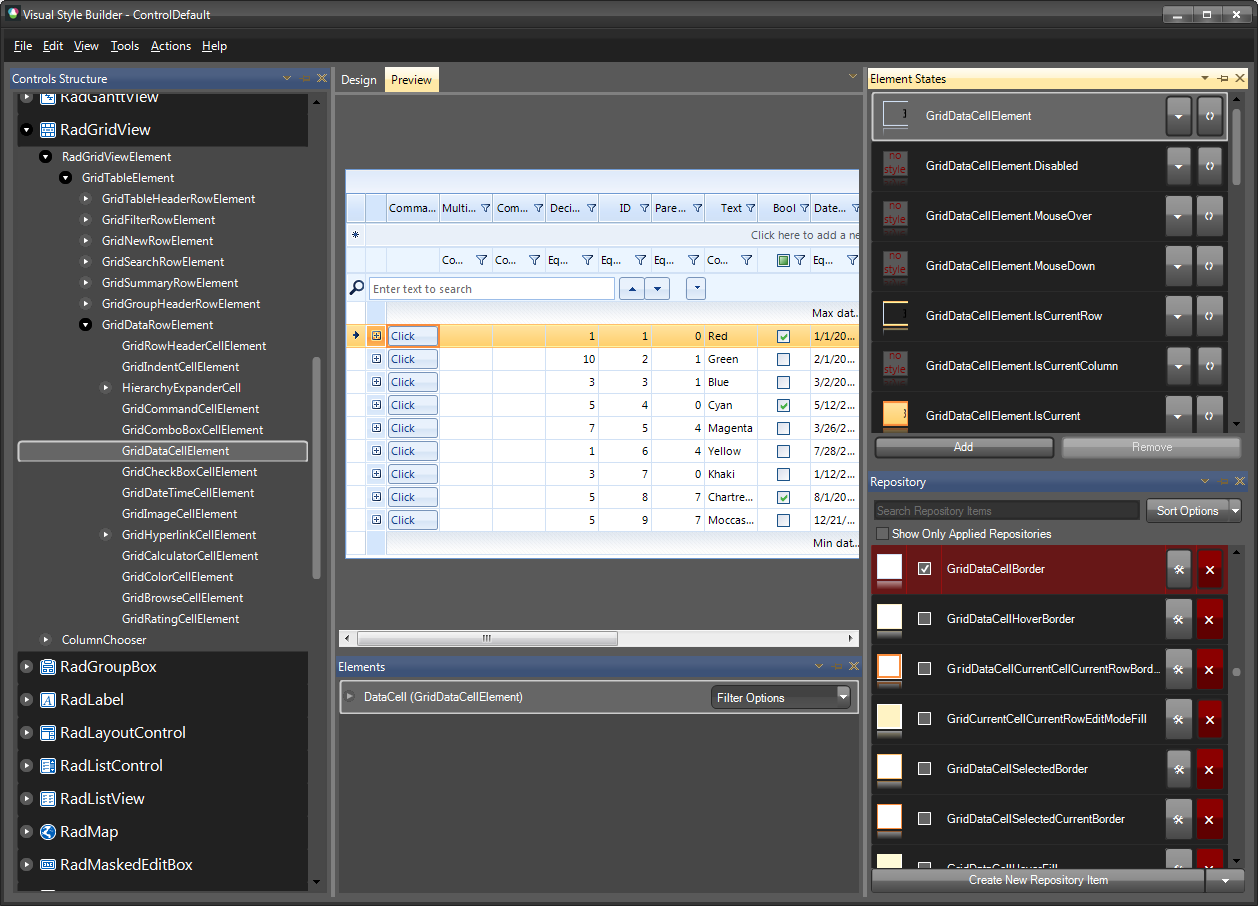
Task: Click the RadMaskedEditBox icon
Action: pyautogui.click(x=47, y=865)
